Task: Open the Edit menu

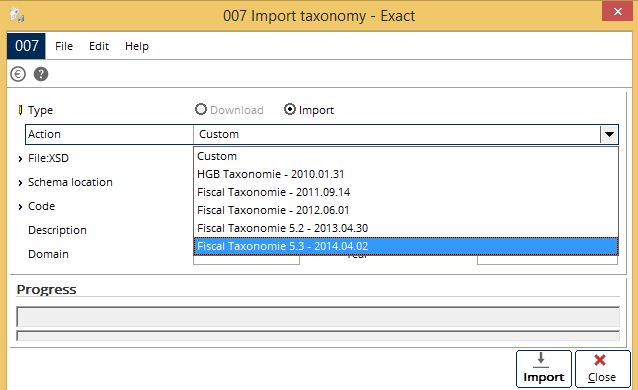Action: pyautogui.click(x=99, y=46)
